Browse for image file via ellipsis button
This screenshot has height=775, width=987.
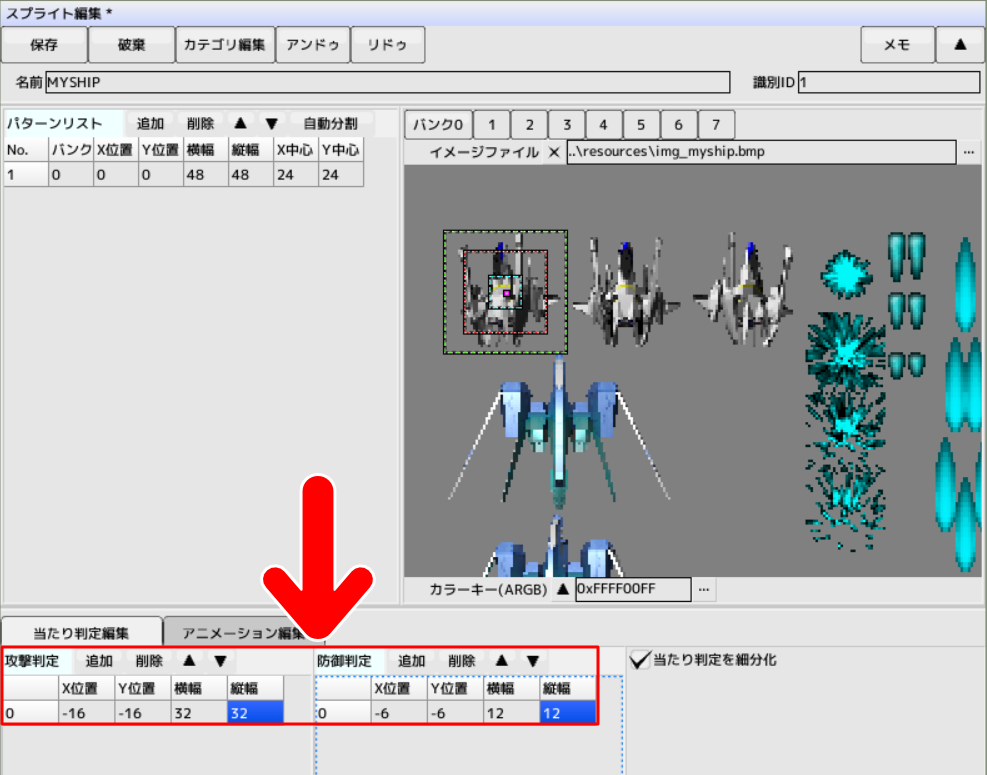968,152
